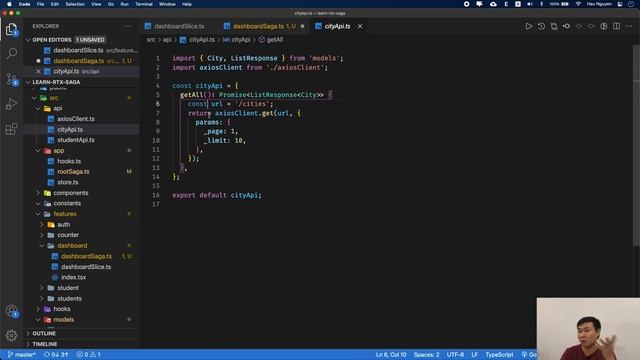Open the Terminal menu

pos(144,4)
